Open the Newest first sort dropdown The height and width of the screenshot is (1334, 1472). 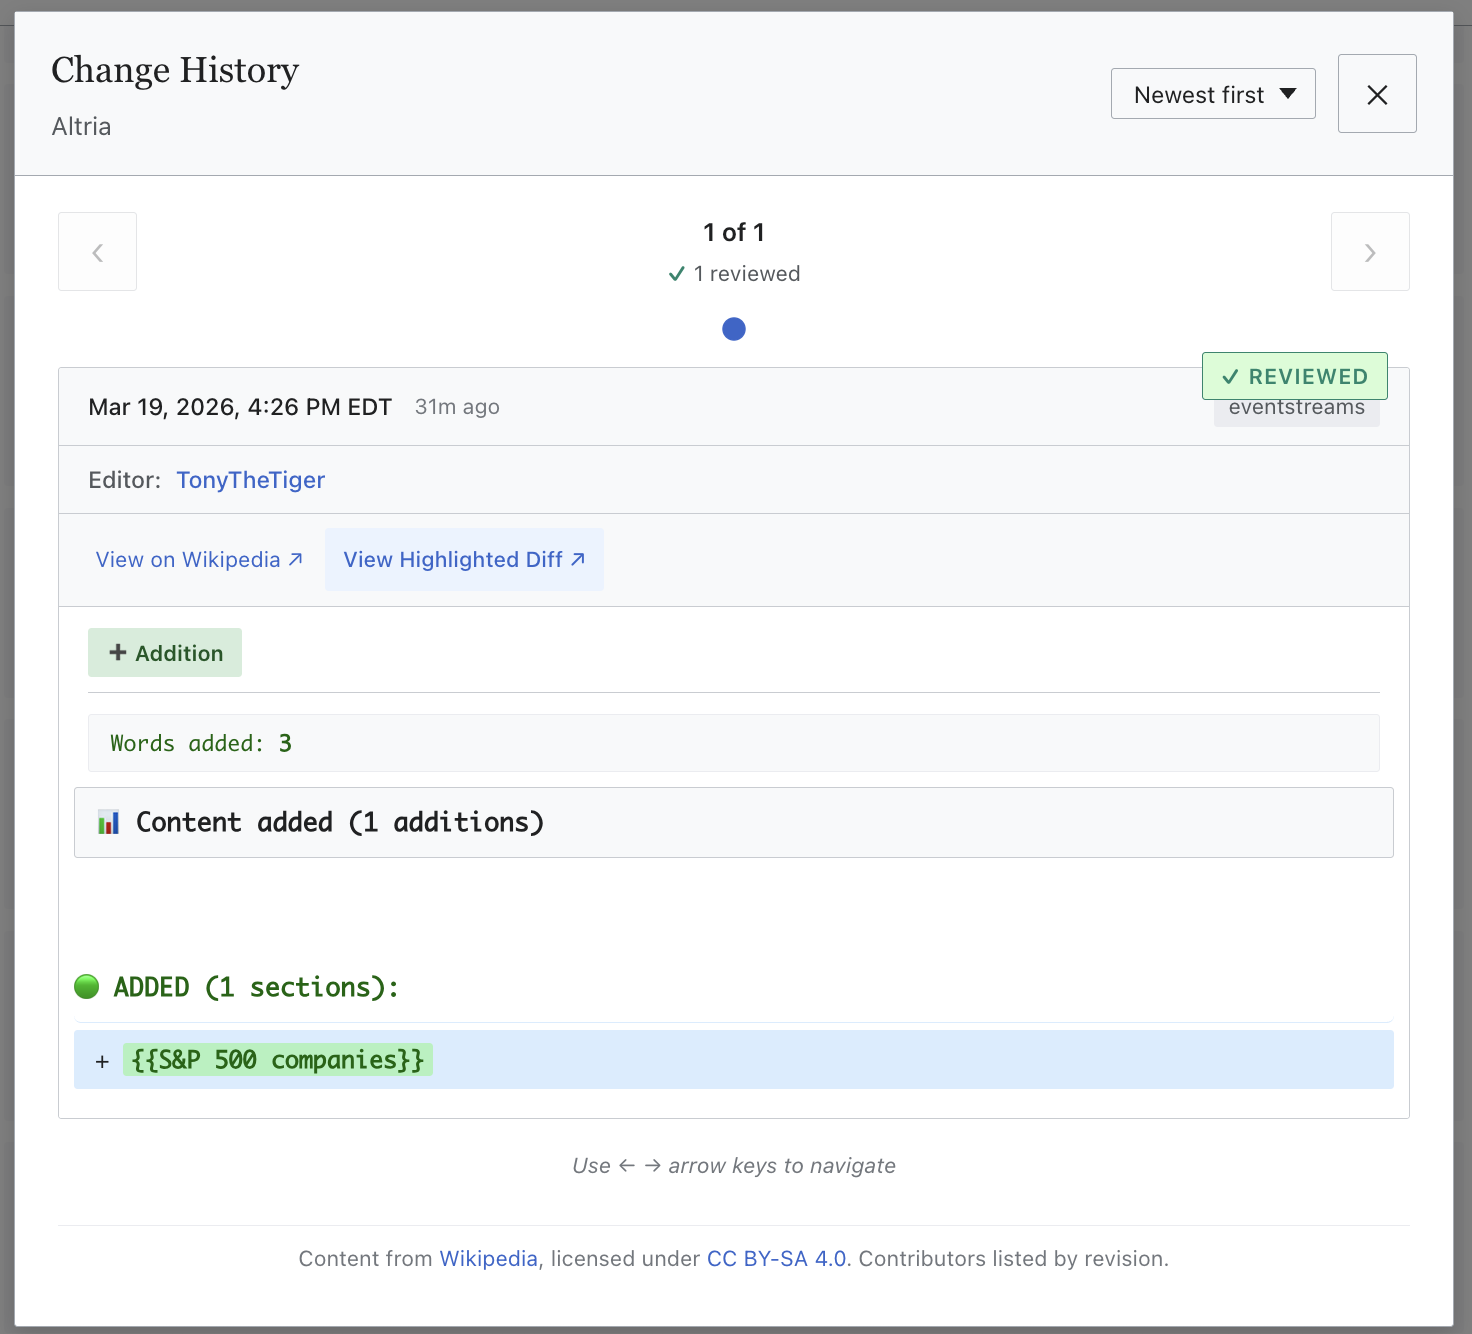coord(1212,93)
